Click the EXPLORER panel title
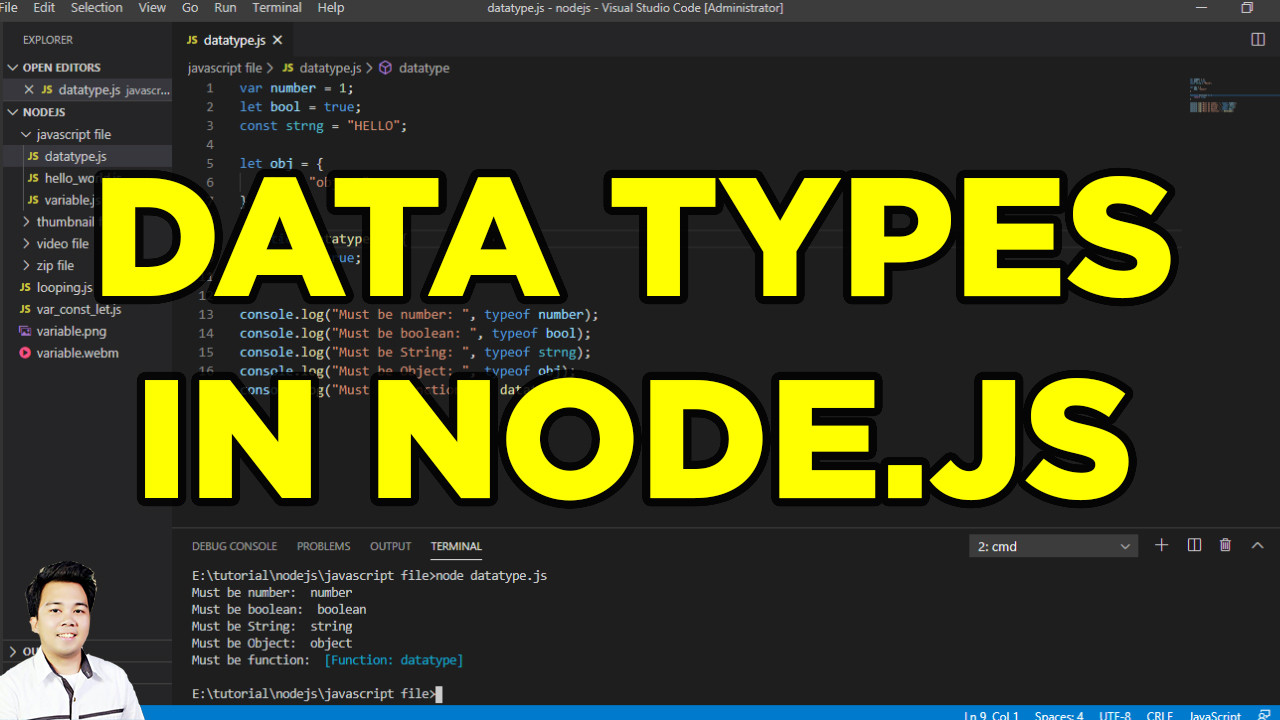 [48, 40]
